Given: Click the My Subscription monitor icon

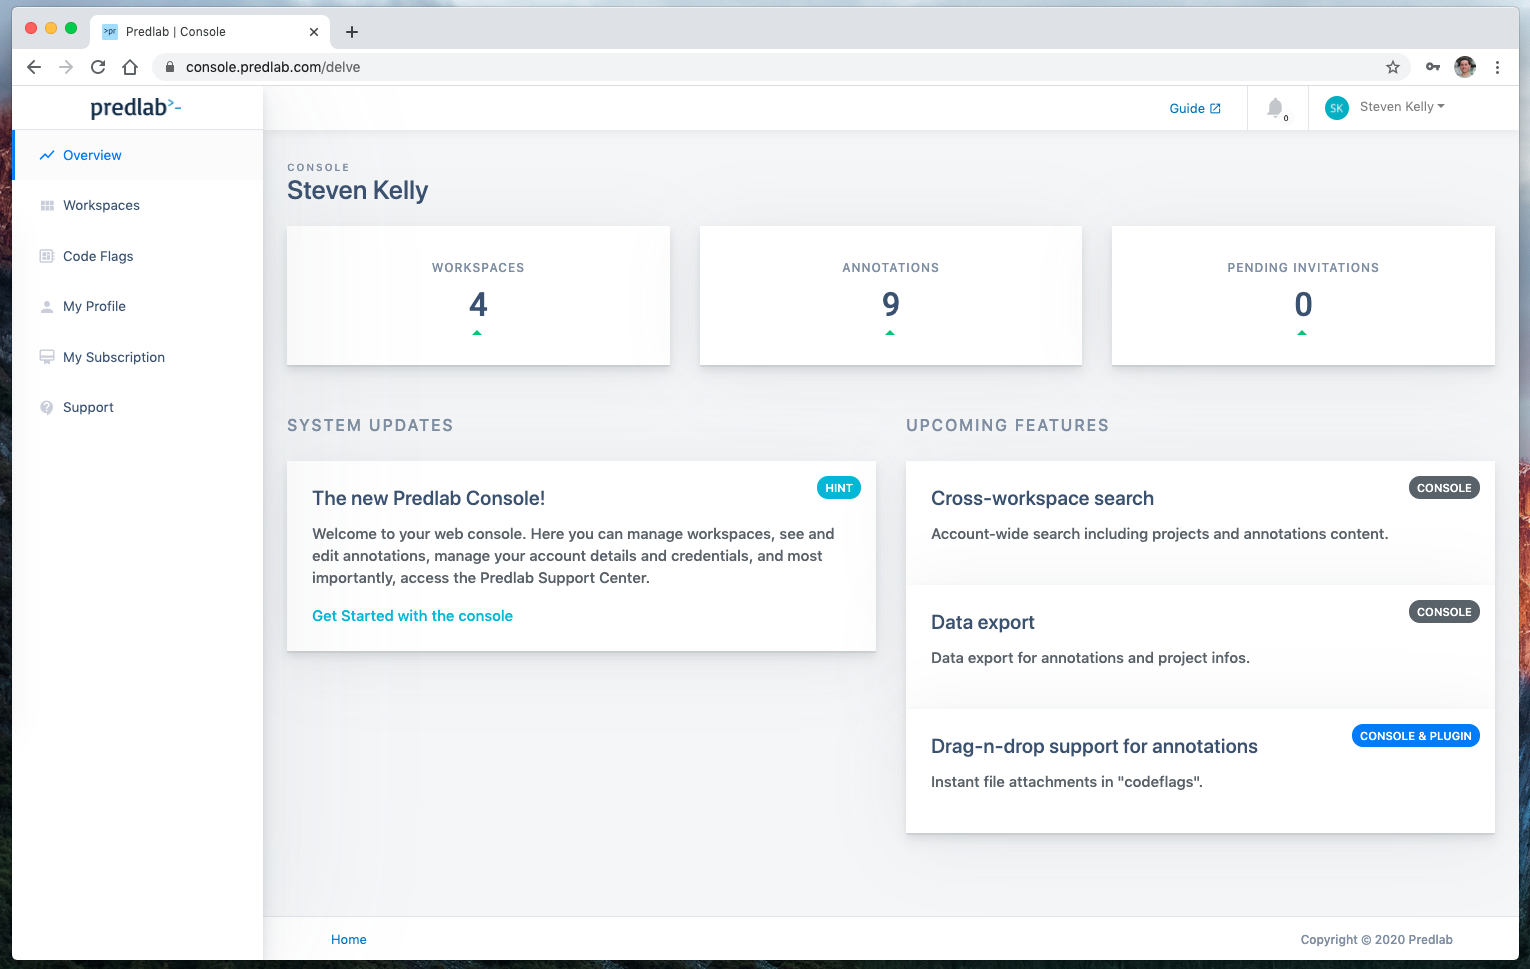Looking at the screenshot, I should (x=46, y=357).
